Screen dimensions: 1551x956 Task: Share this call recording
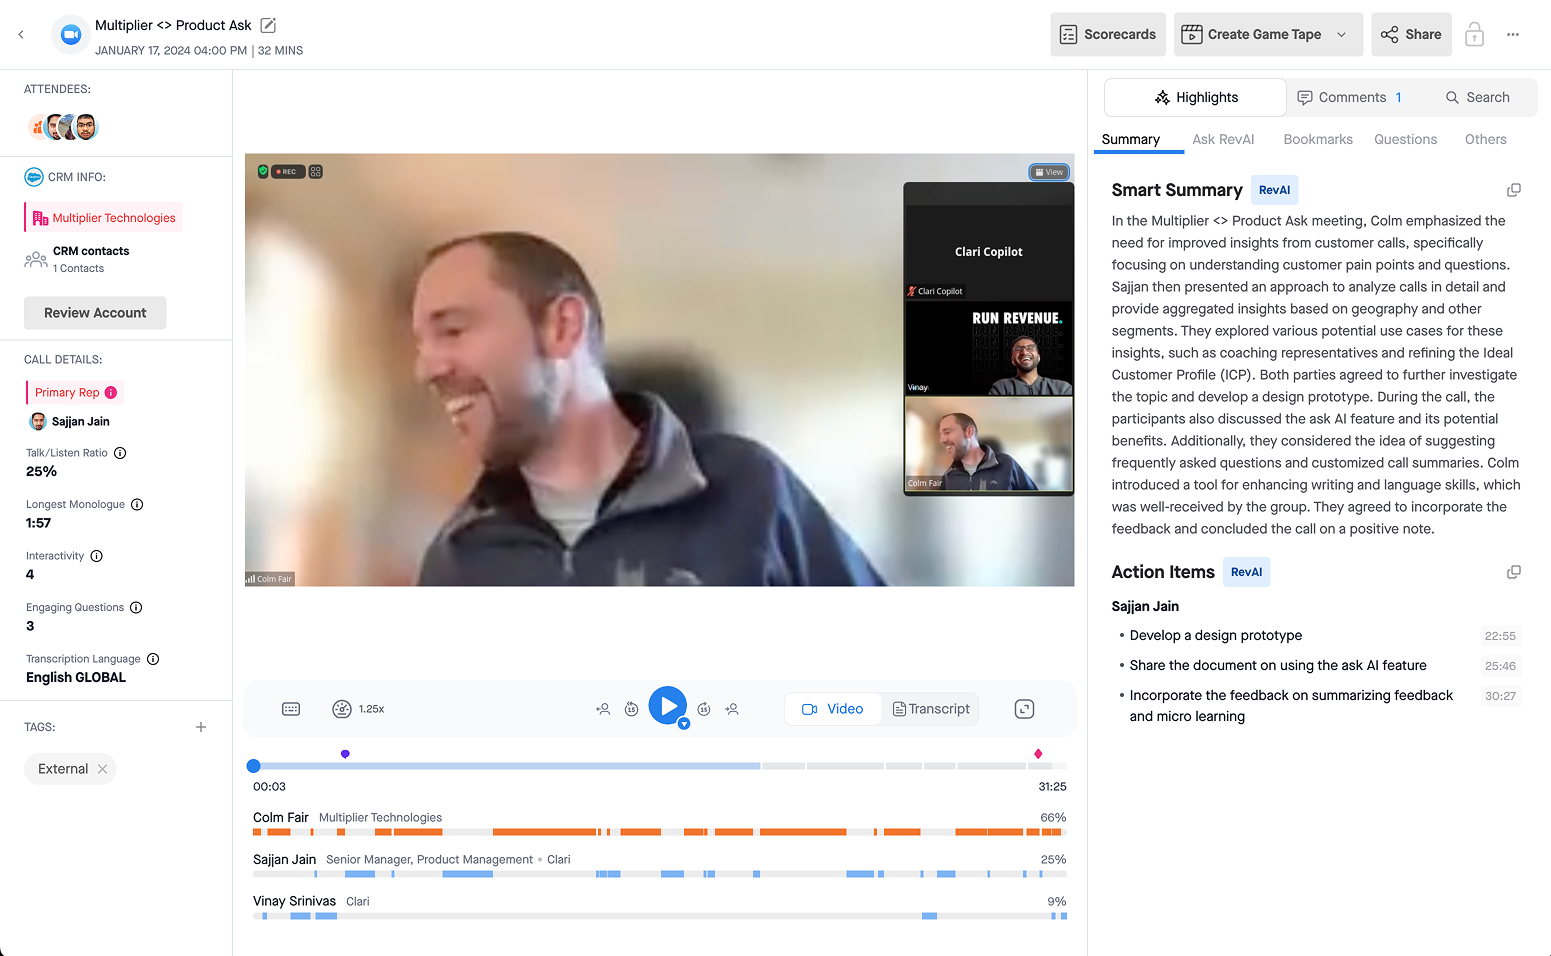point(1411,34)
